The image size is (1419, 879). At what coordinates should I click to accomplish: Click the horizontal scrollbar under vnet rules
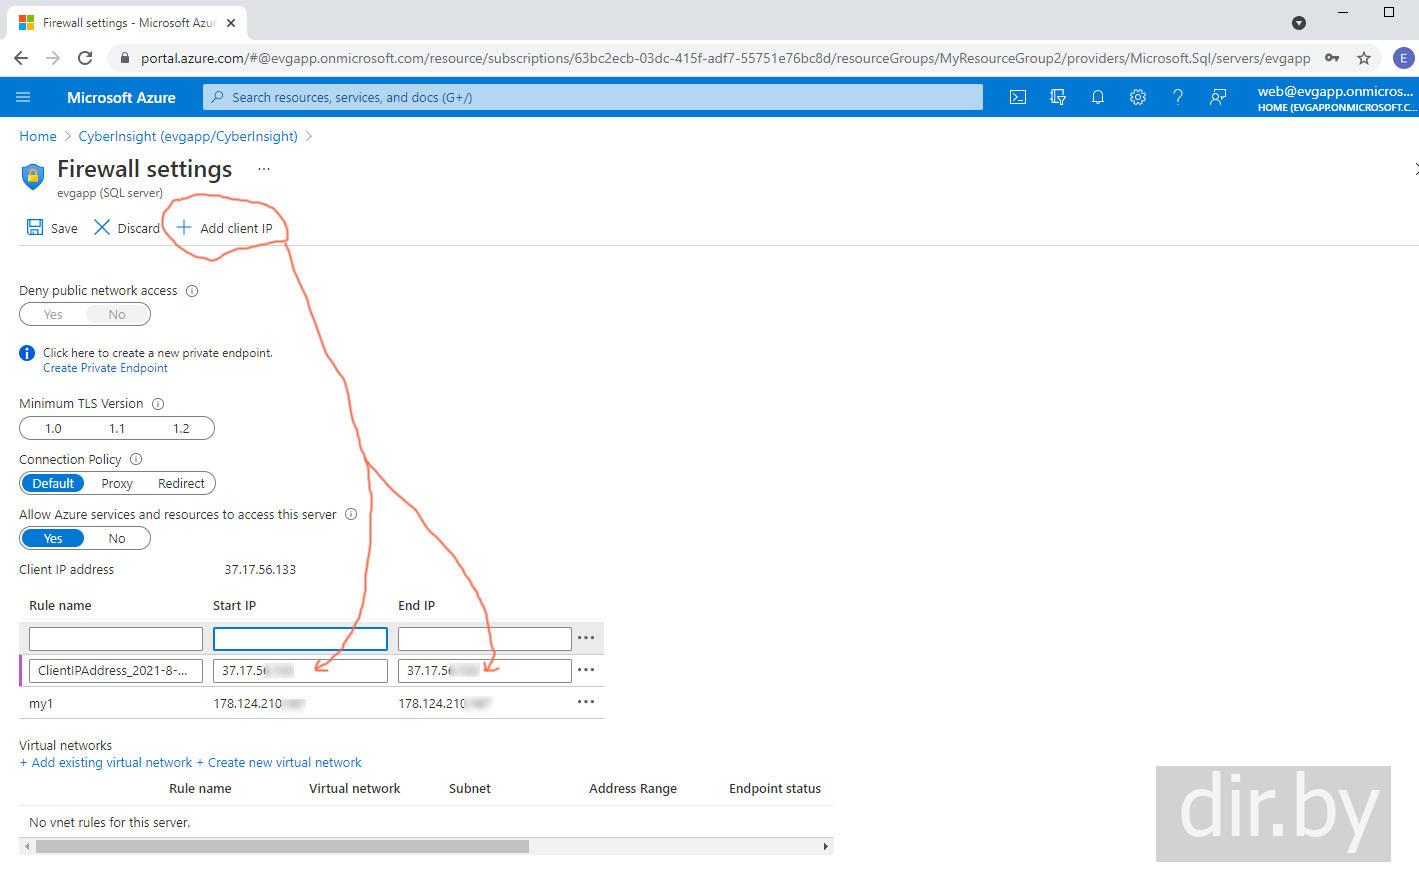click(282, 846)
